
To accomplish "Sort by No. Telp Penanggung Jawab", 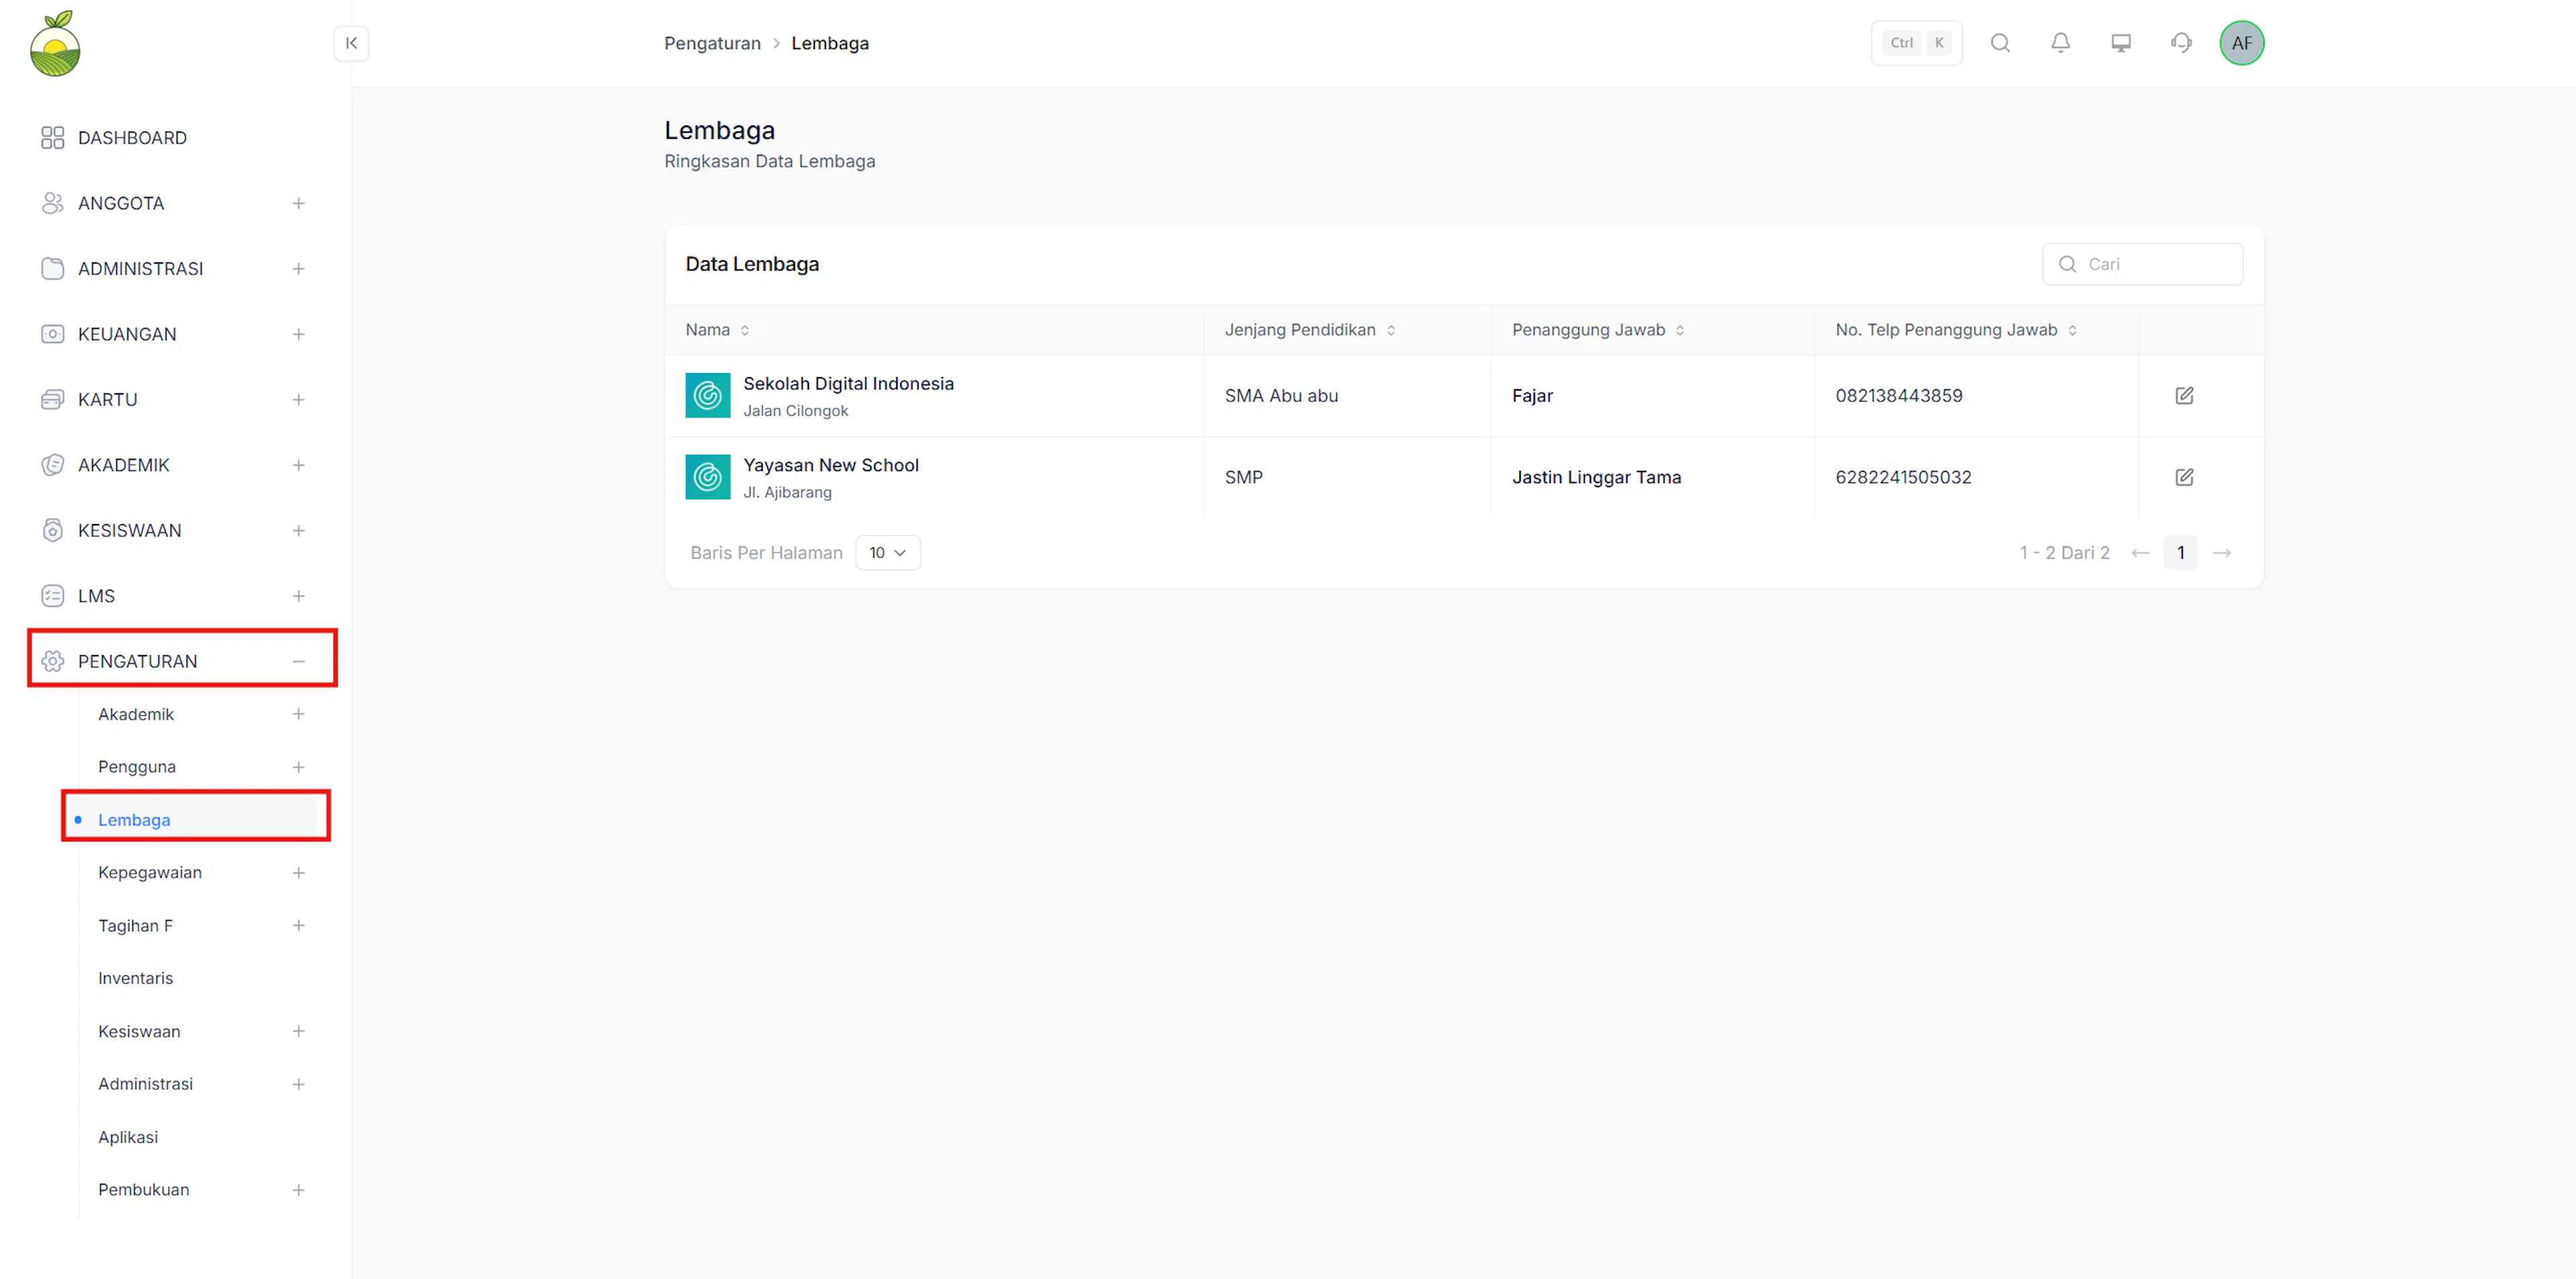I will 2072,330.
